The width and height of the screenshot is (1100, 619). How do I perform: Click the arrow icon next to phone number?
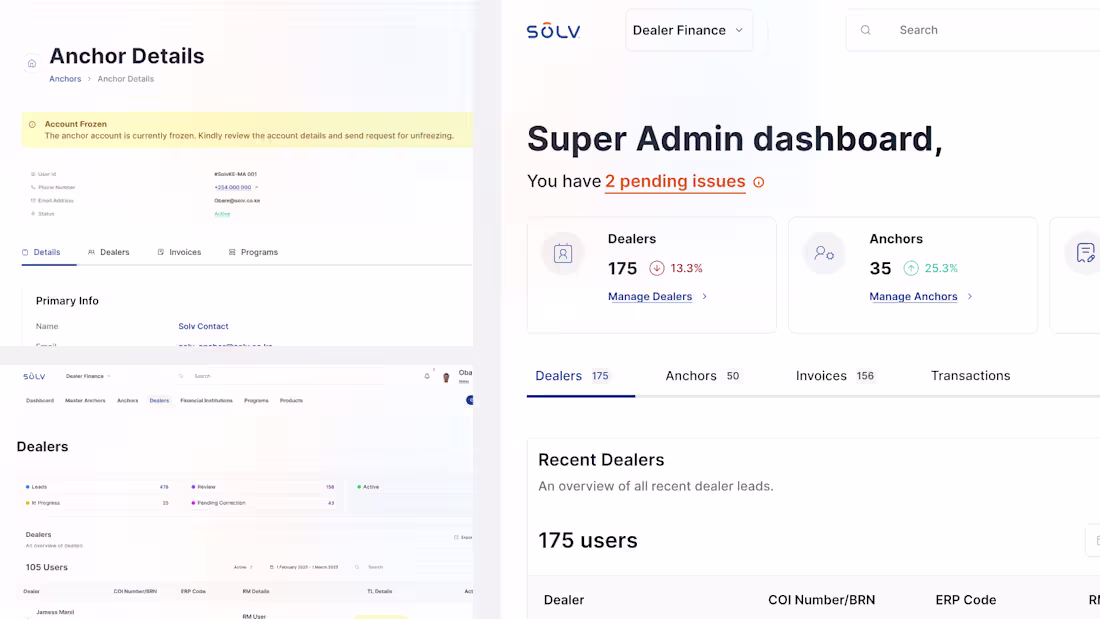(257, 187)
